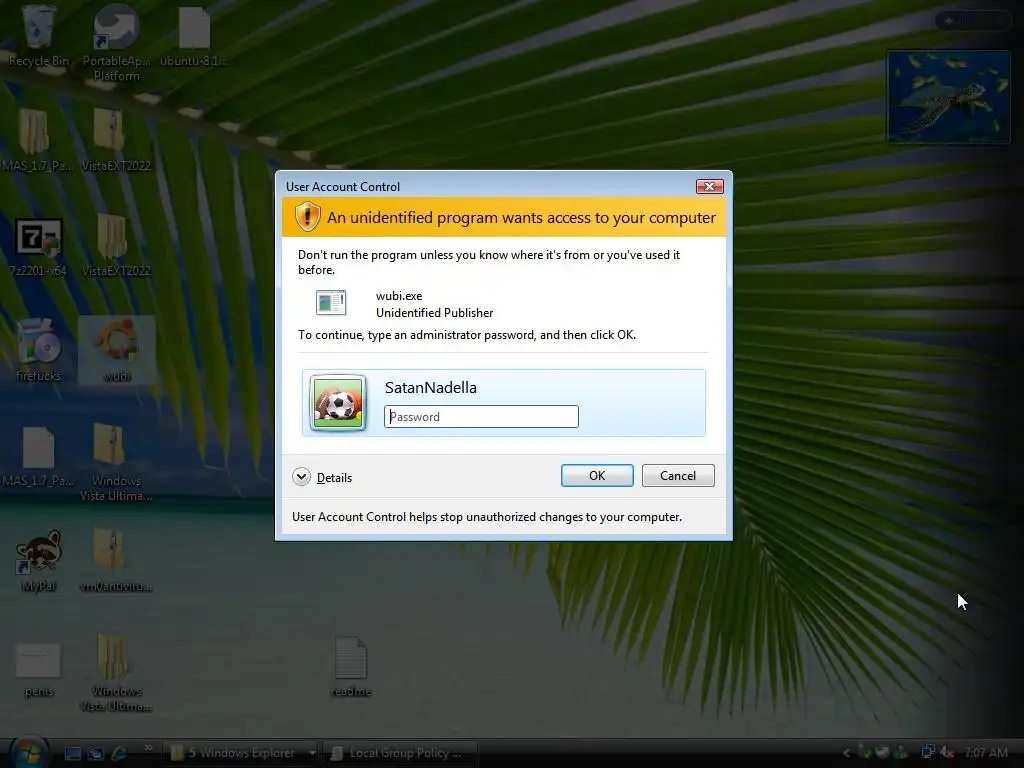Screen dimensions: 1024x768
Task: Click OK in the UAC dialog
Action: 597,475
